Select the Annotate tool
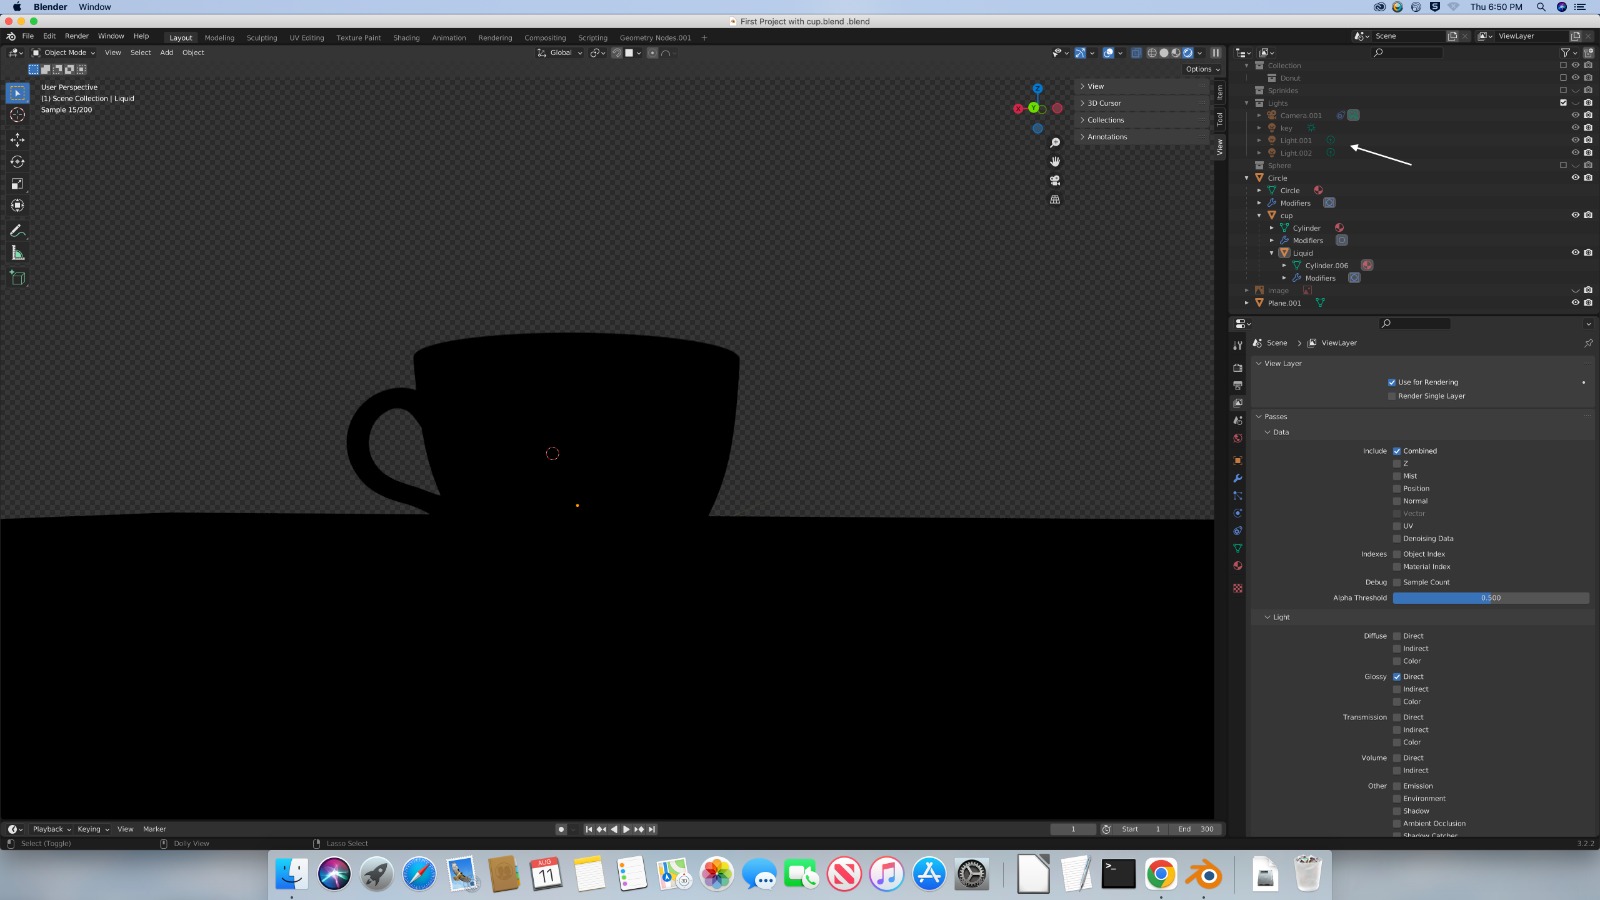Viewport: 1600px width, 900px height. pyautogui.click(x=17, y=230)
